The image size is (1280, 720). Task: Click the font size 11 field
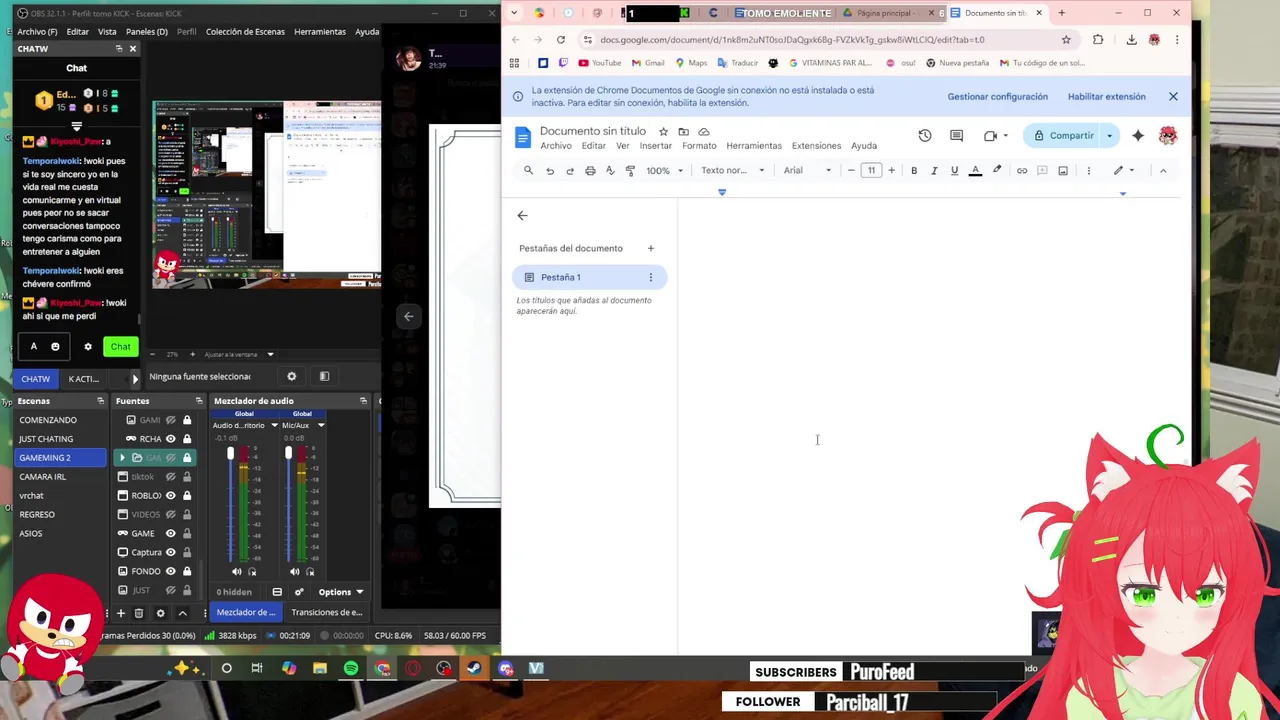[x=871, y=171]
